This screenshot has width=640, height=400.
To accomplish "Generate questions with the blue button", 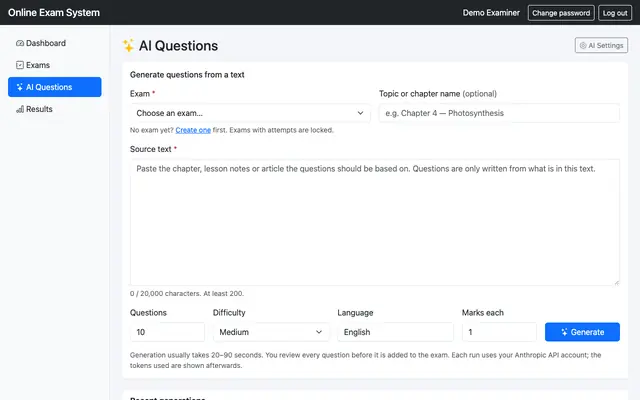I will tap(582, 332).
